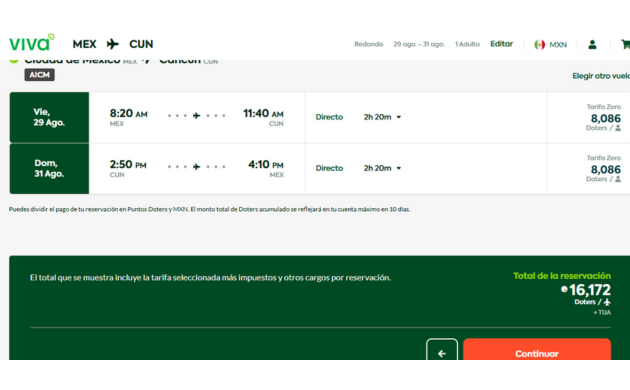
Task: Click the 11:40 AM arrival time
Action: 263,114
